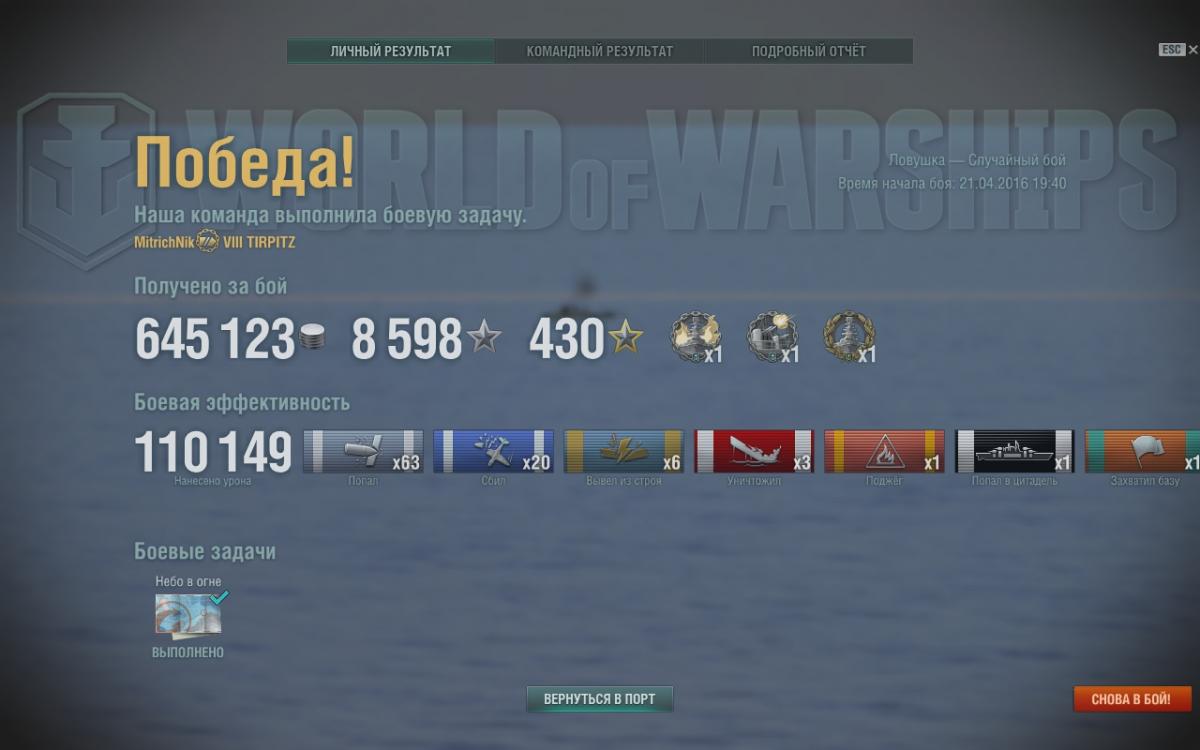1200x750 pixels.
Task: Select the Личный результат tab
Action: [390, 51]
